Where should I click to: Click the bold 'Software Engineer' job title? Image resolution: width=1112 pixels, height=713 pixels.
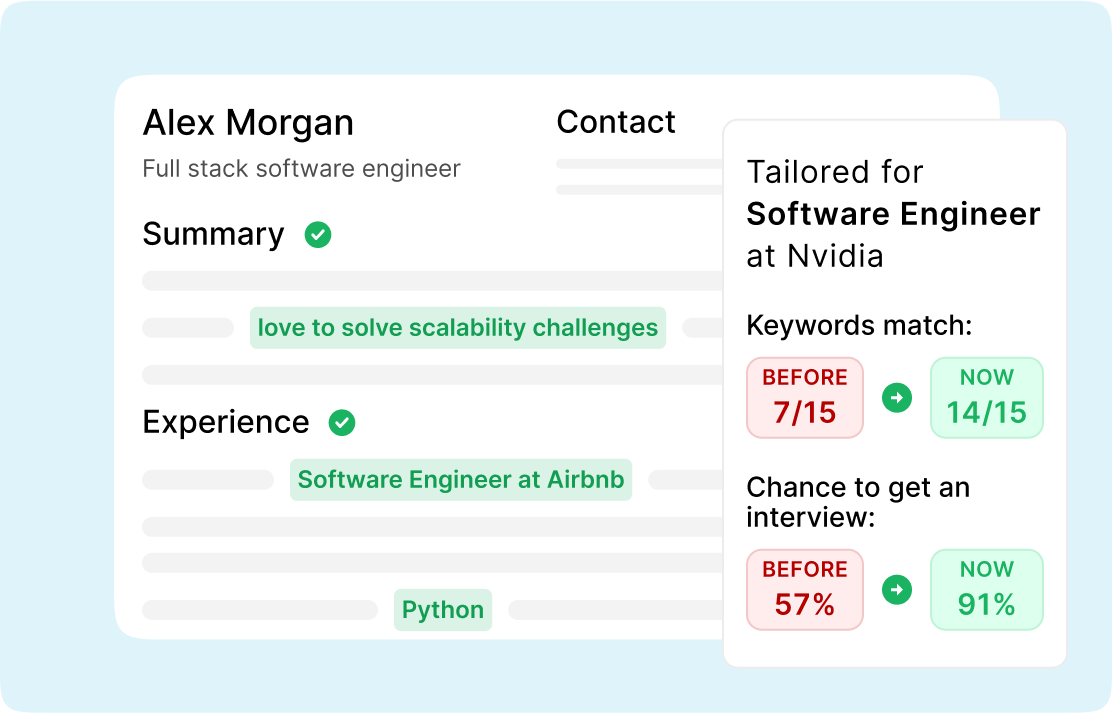(x=894, y=214)
